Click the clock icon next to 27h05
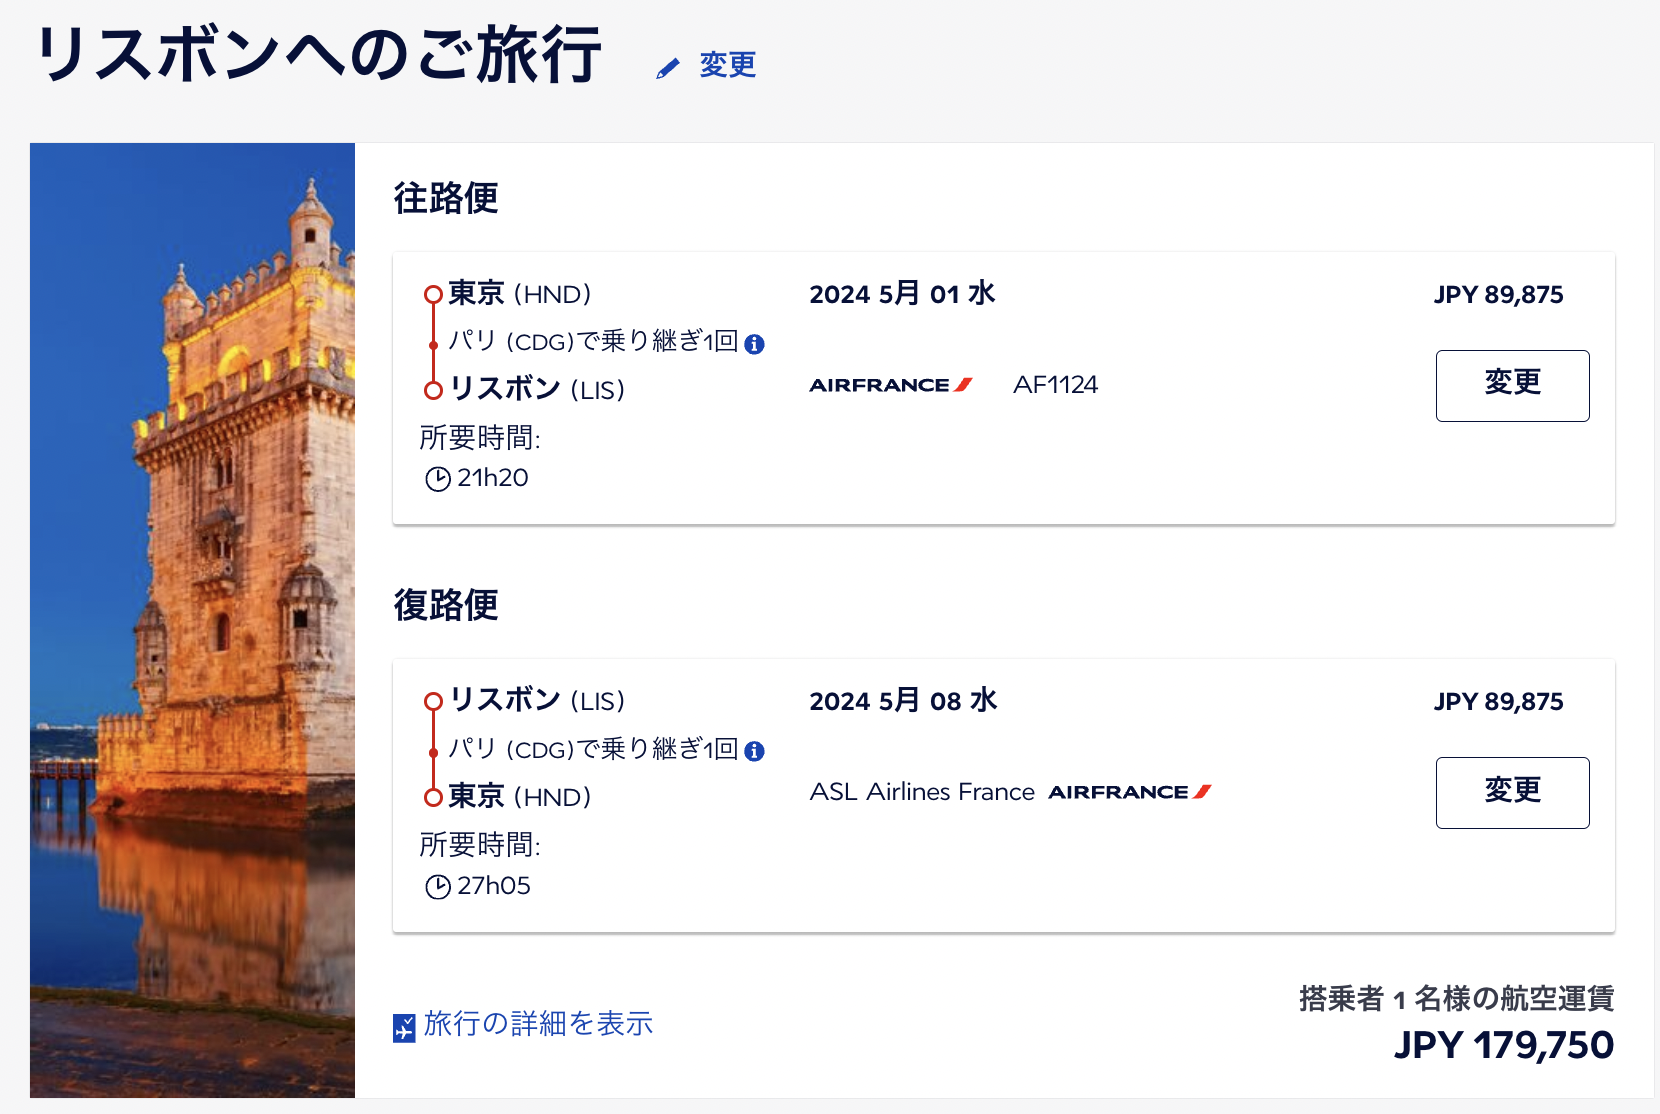Screen dimensions: 1660x1114 coord(438,887)
